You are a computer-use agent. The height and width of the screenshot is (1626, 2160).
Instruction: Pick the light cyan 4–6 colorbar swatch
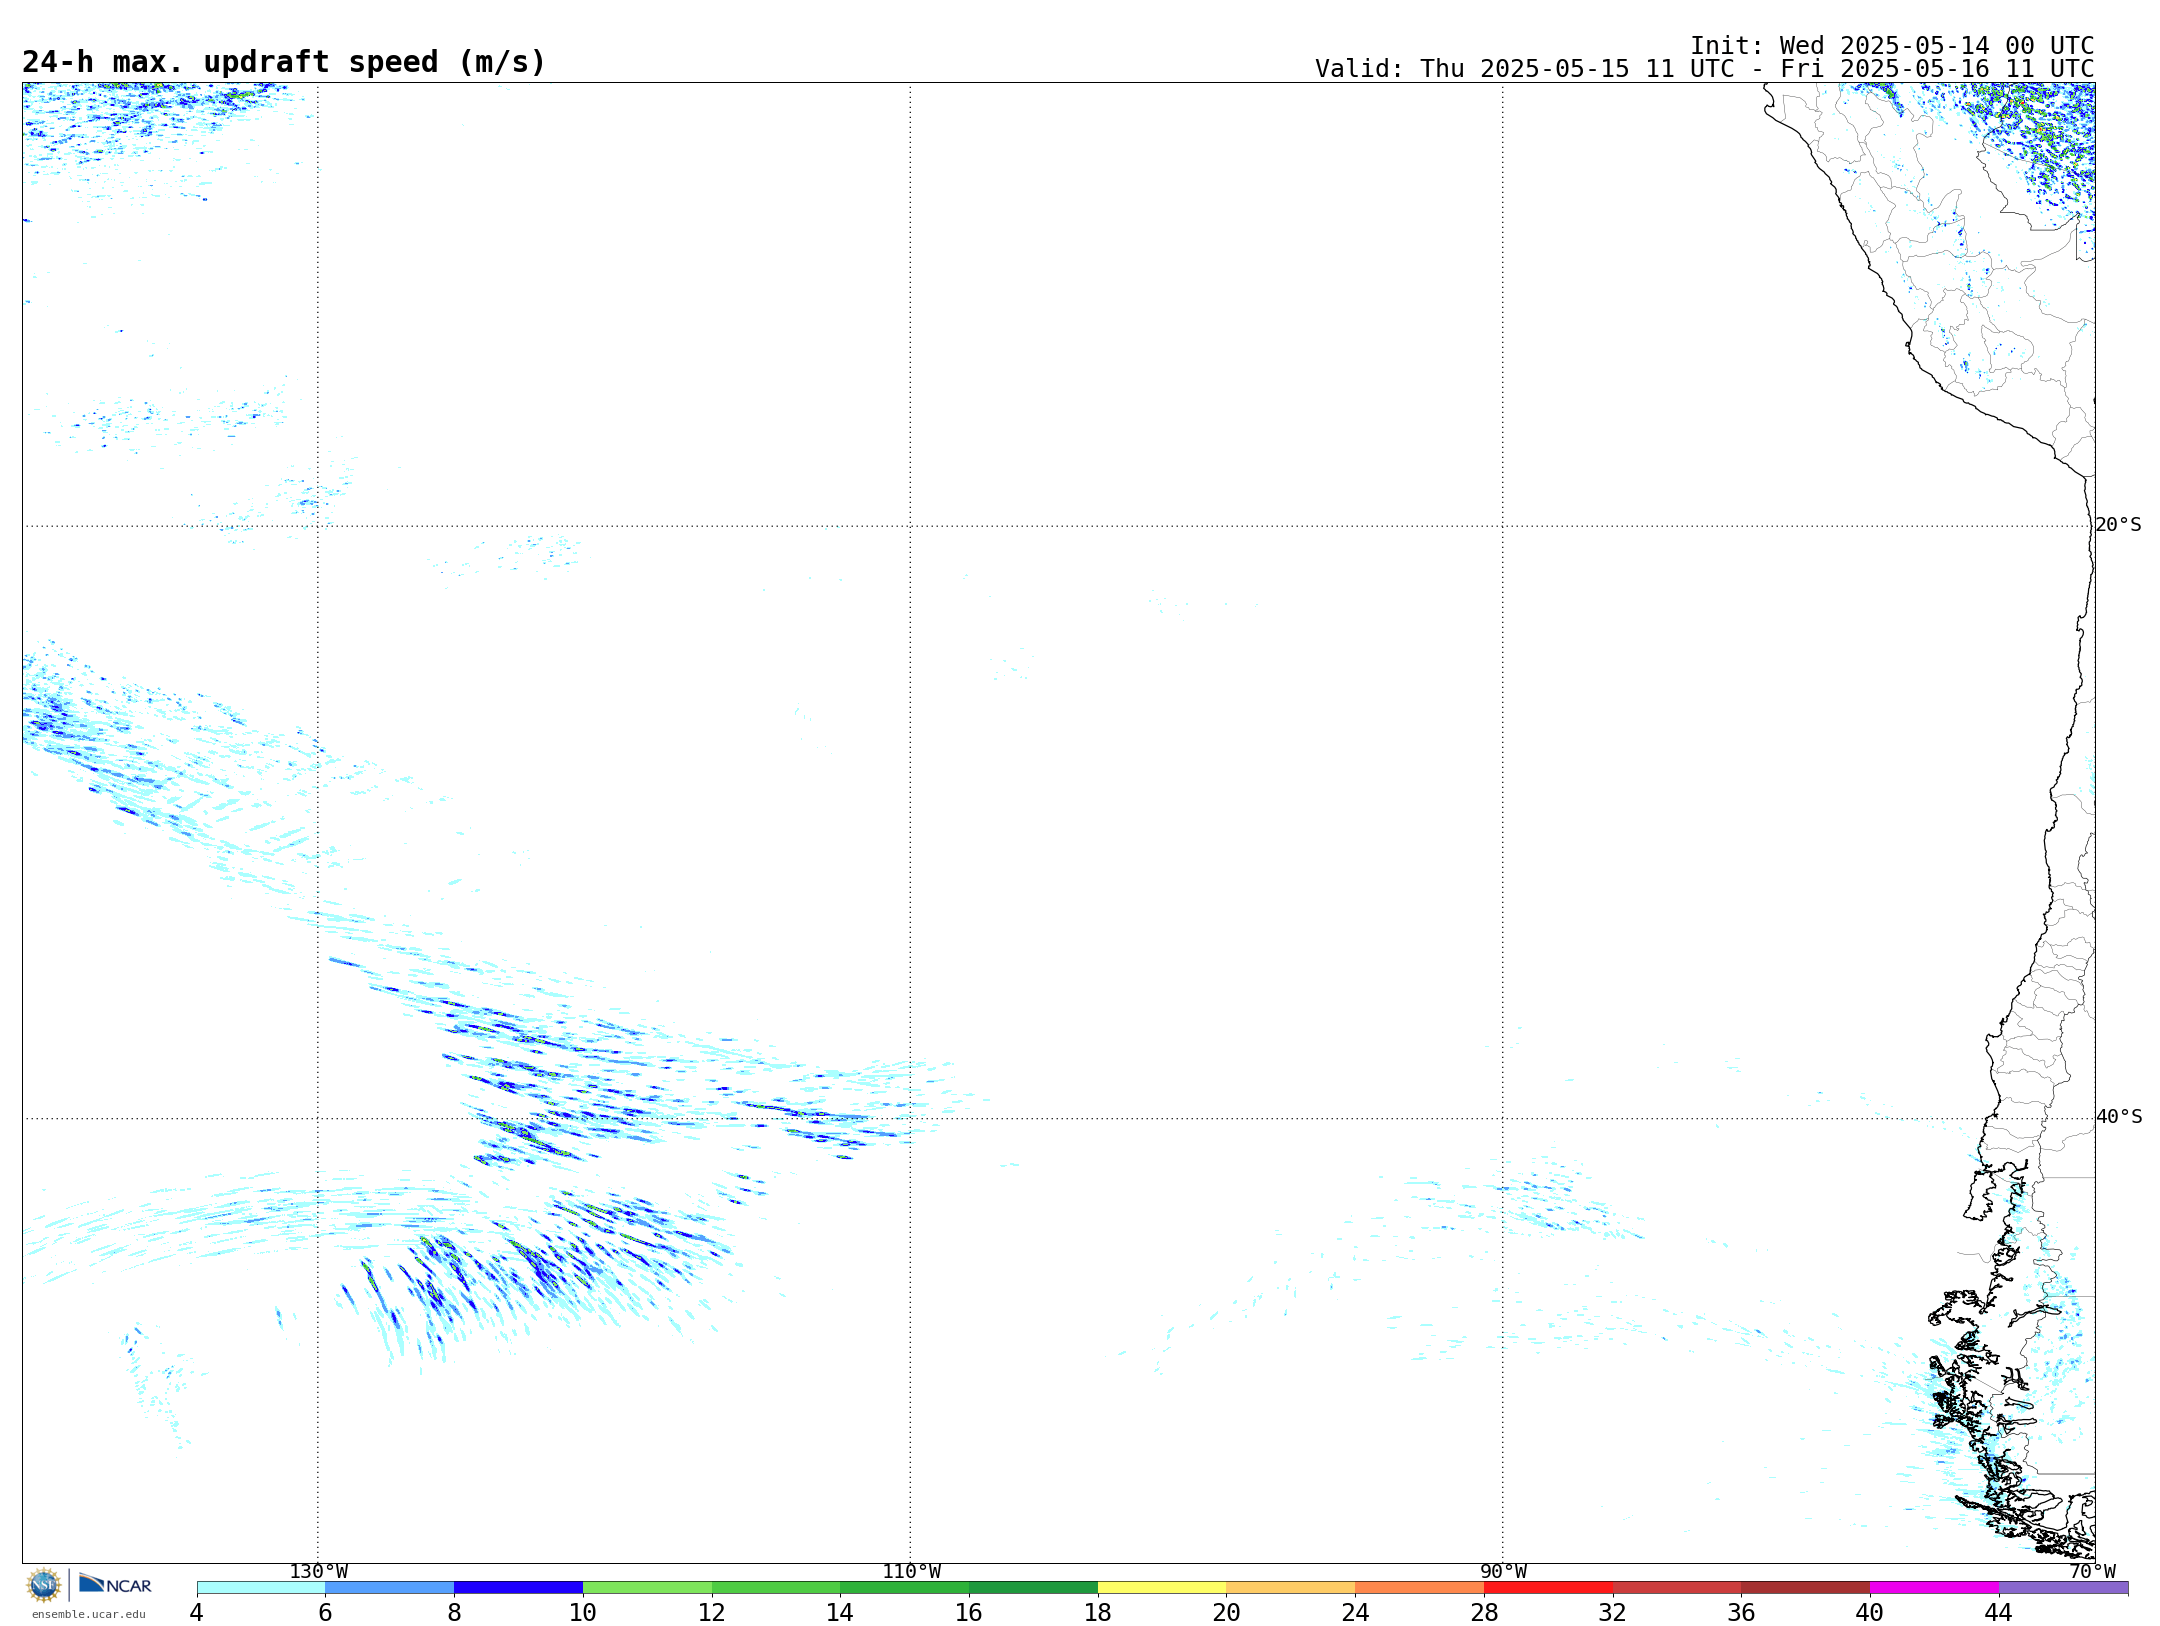(261, 1588)
